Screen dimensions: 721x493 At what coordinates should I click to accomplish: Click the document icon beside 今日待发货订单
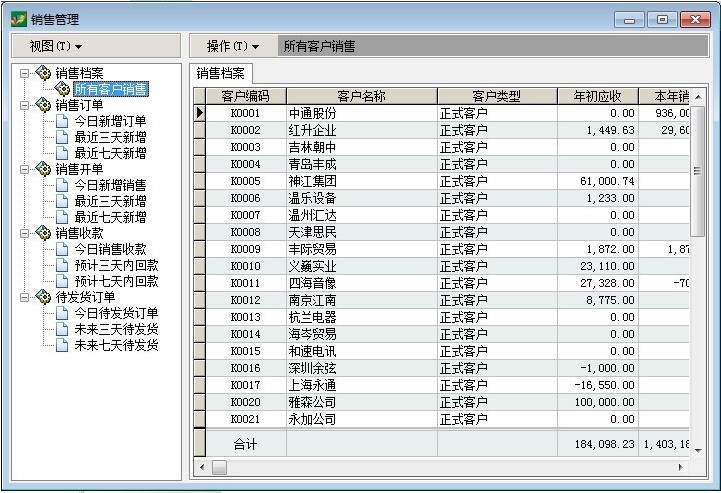(62, 313)
